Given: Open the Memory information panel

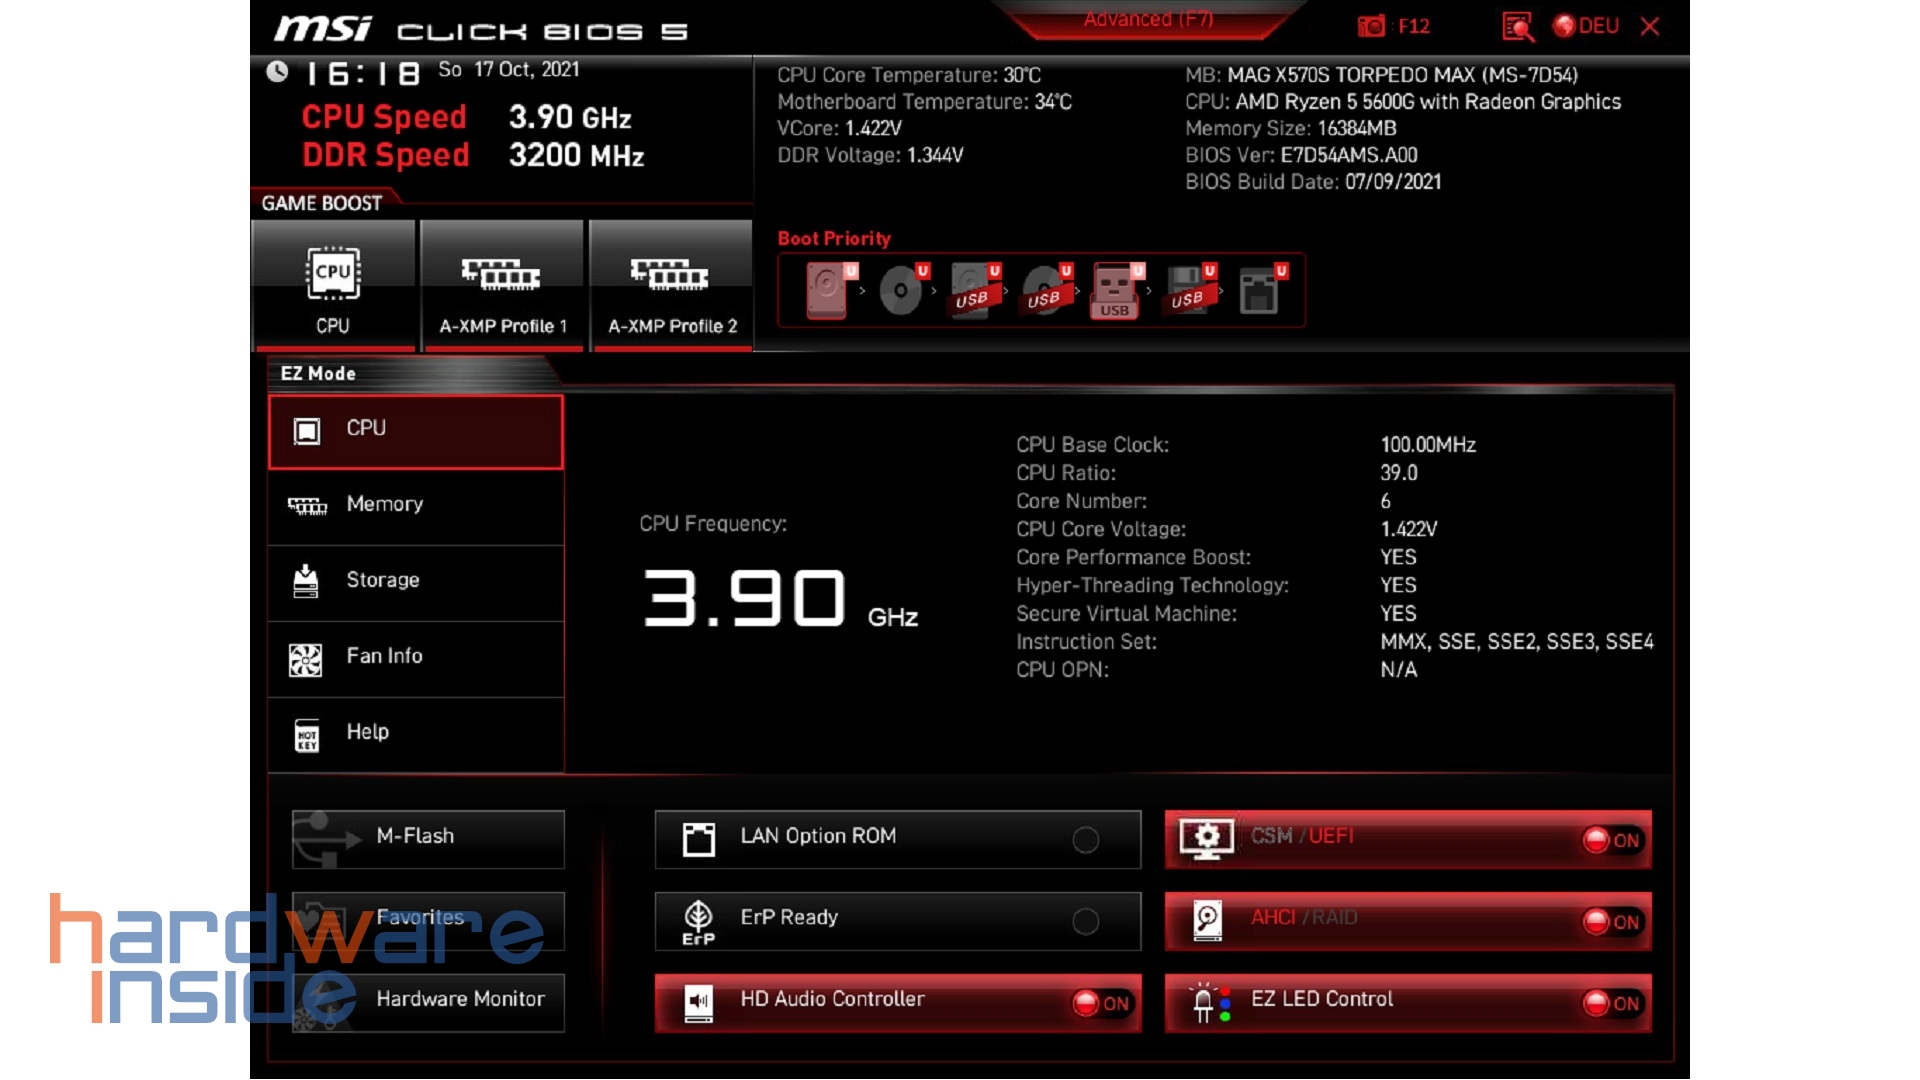Looking at the screenshot, I should [415, 504].
